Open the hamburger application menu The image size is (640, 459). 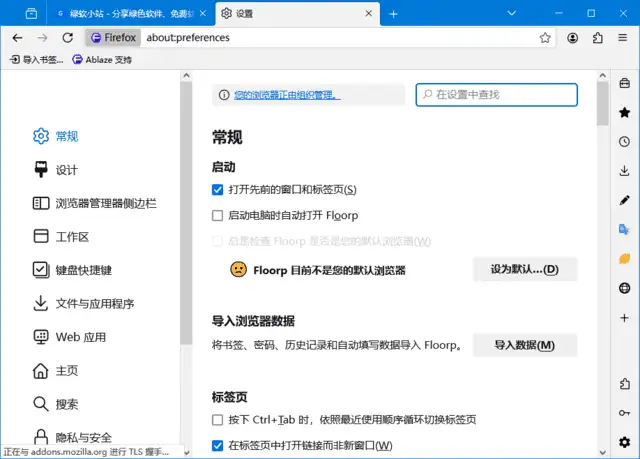[x=624, y=37]
